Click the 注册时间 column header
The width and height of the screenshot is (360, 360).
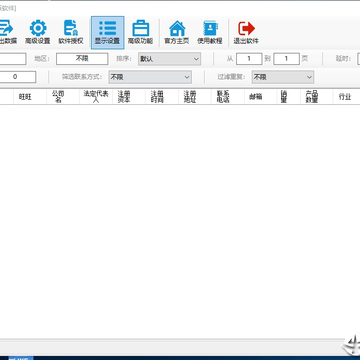(162, 97)
